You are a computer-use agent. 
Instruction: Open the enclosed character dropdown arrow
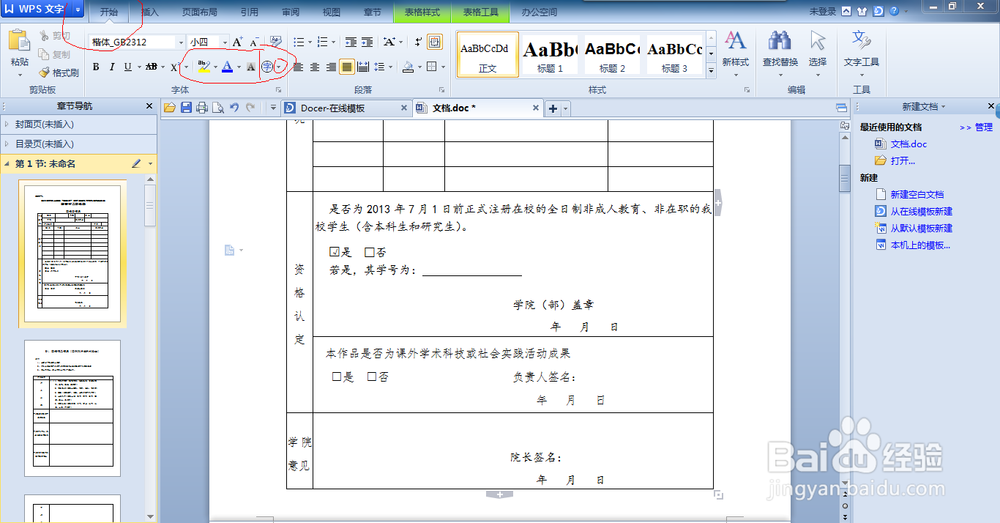coord(278,67)
